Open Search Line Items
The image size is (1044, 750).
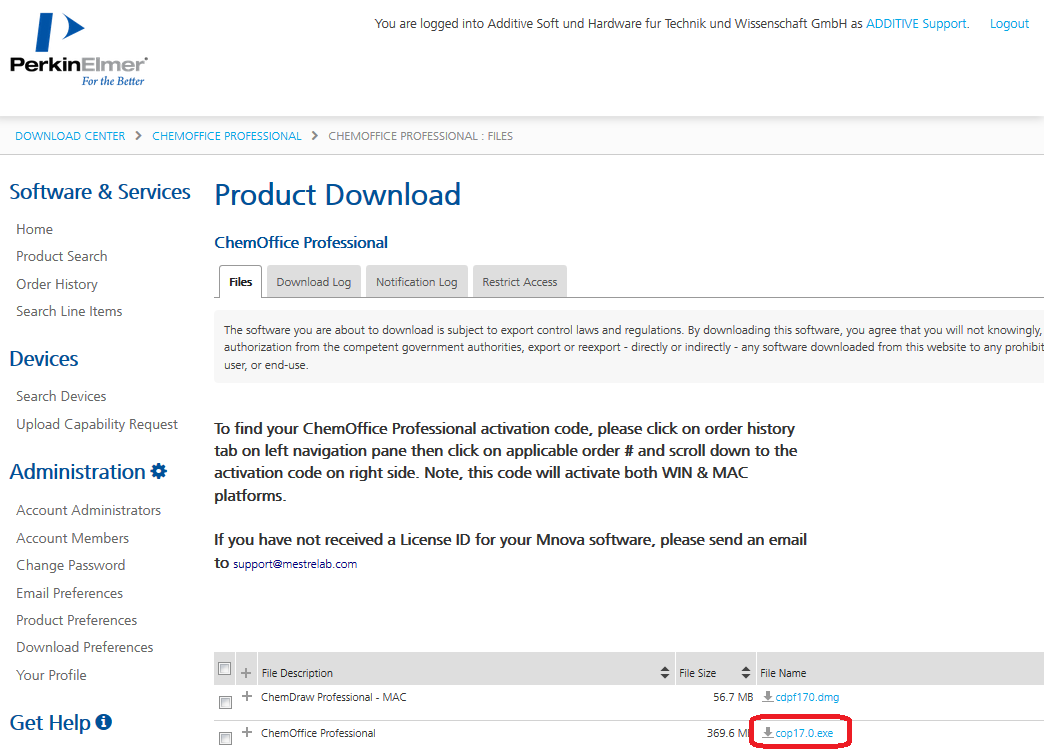(69, 311)
